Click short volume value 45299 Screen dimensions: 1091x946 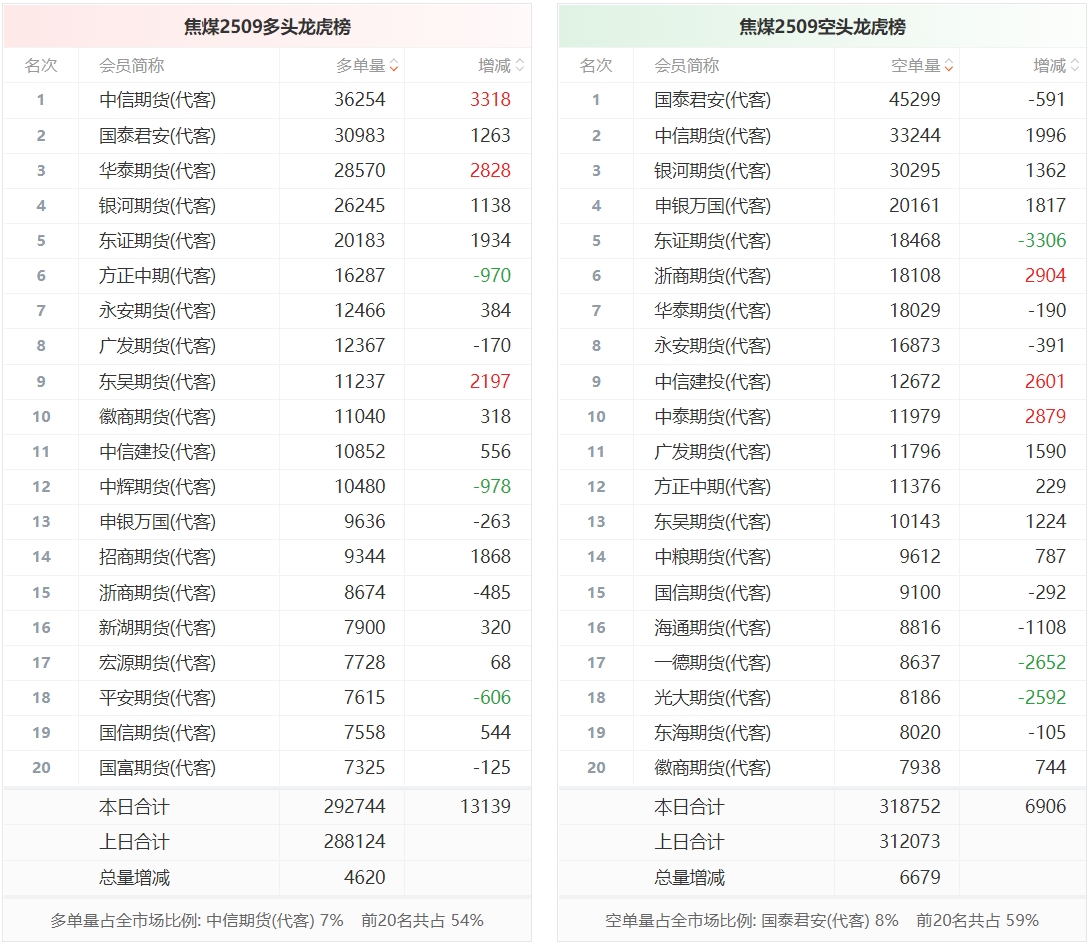(915, 99)
